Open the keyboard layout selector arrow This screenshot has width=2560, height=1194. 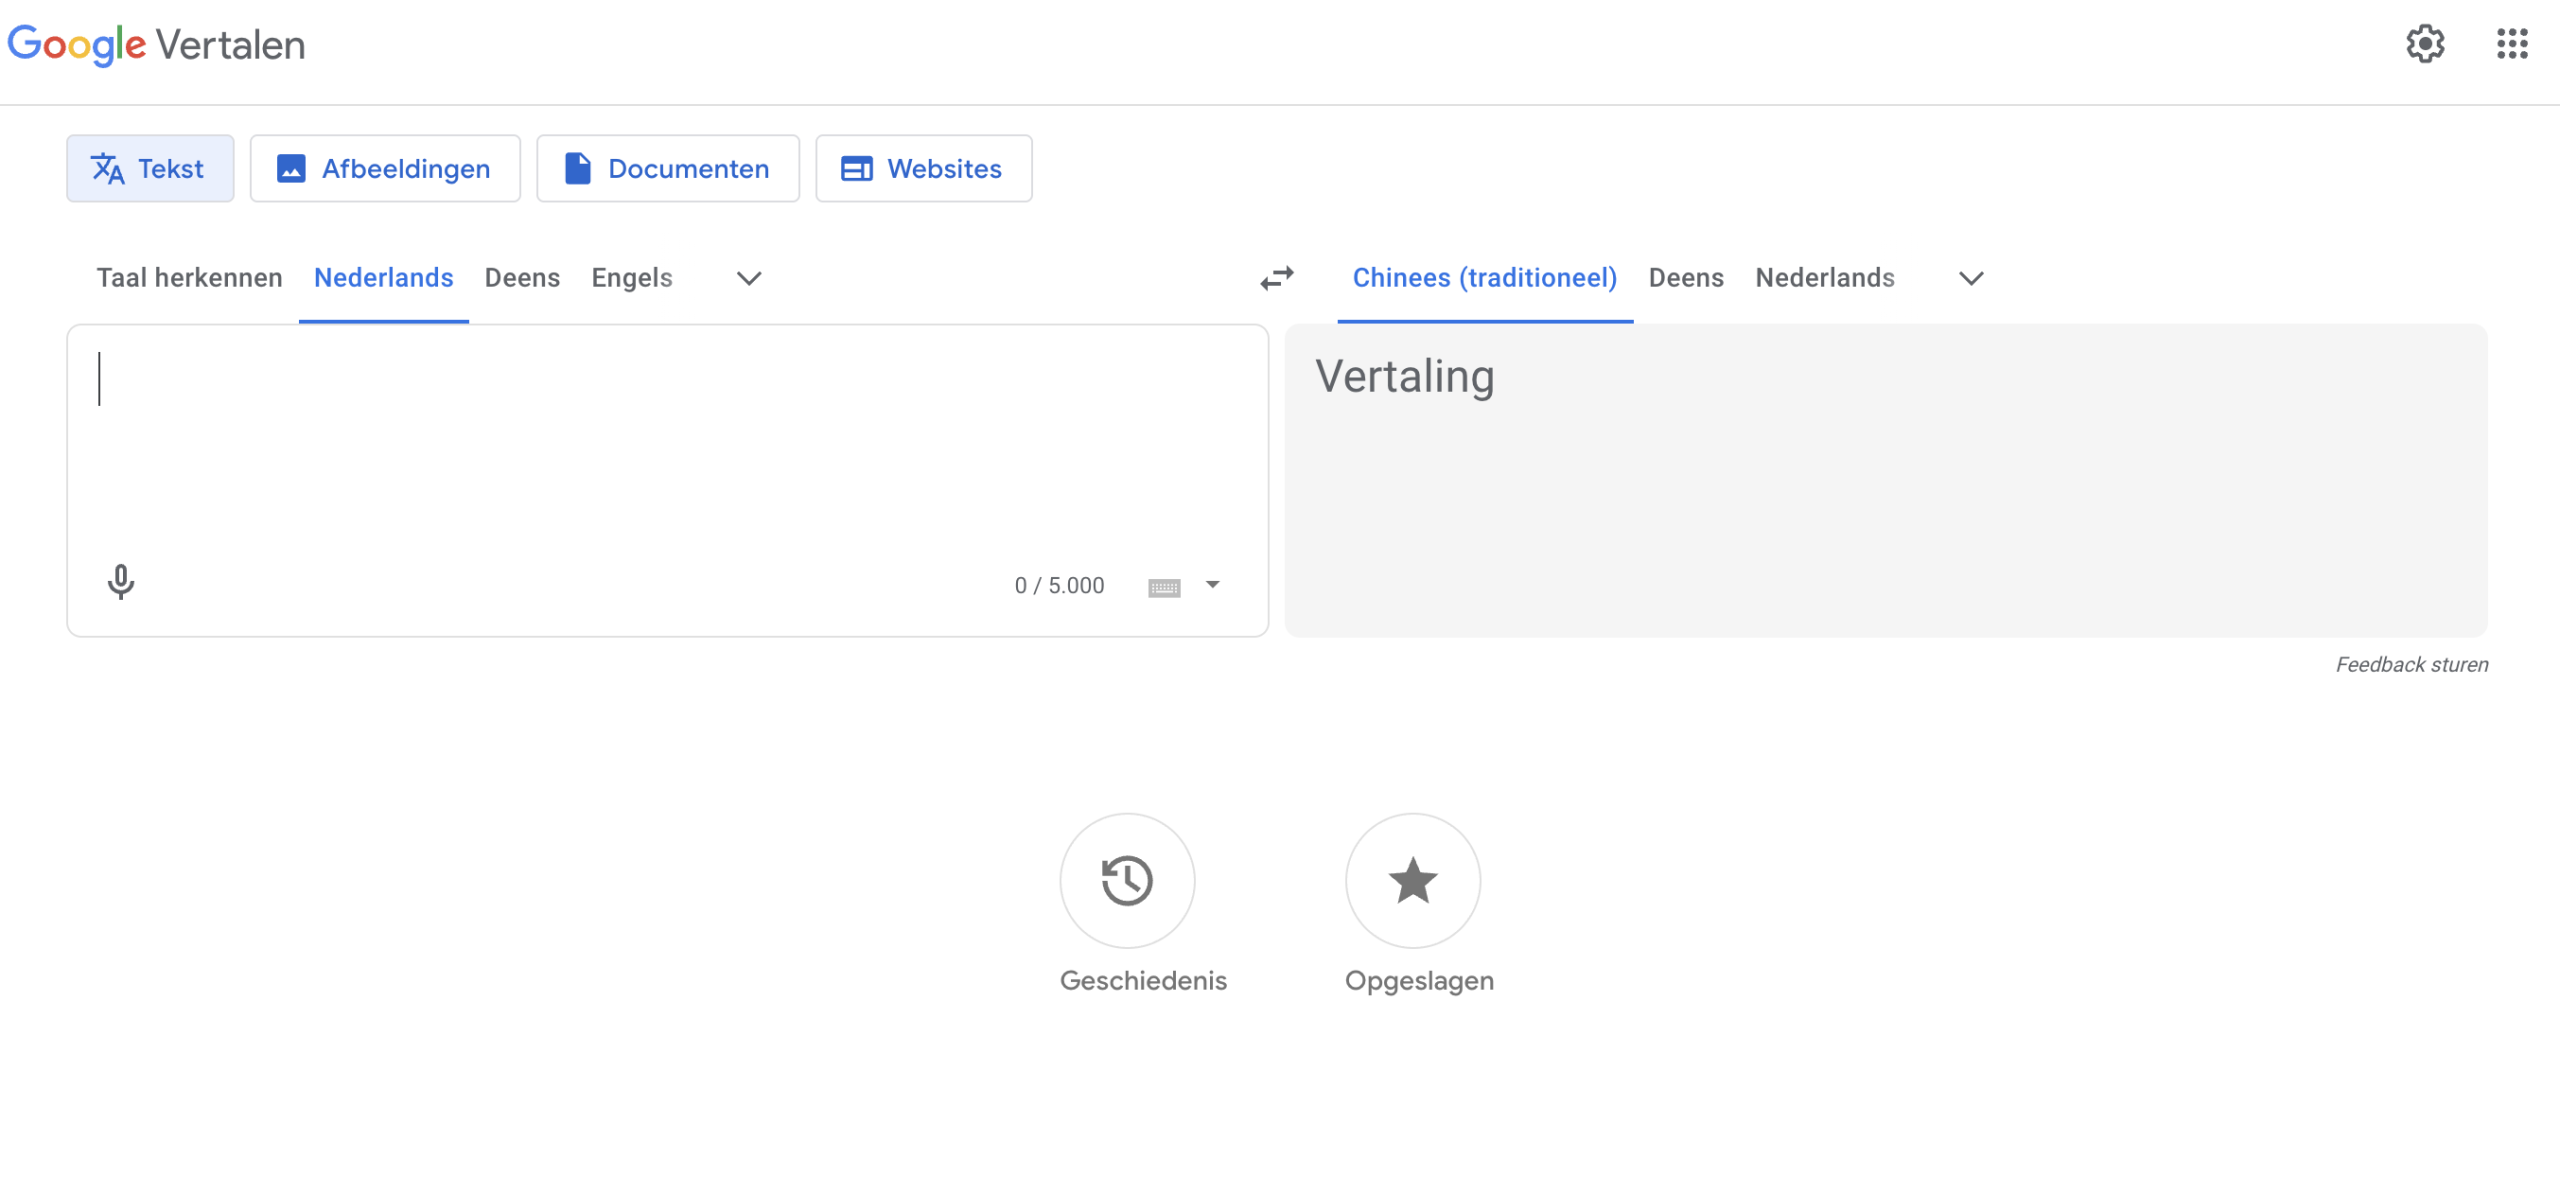point(1212,585)
